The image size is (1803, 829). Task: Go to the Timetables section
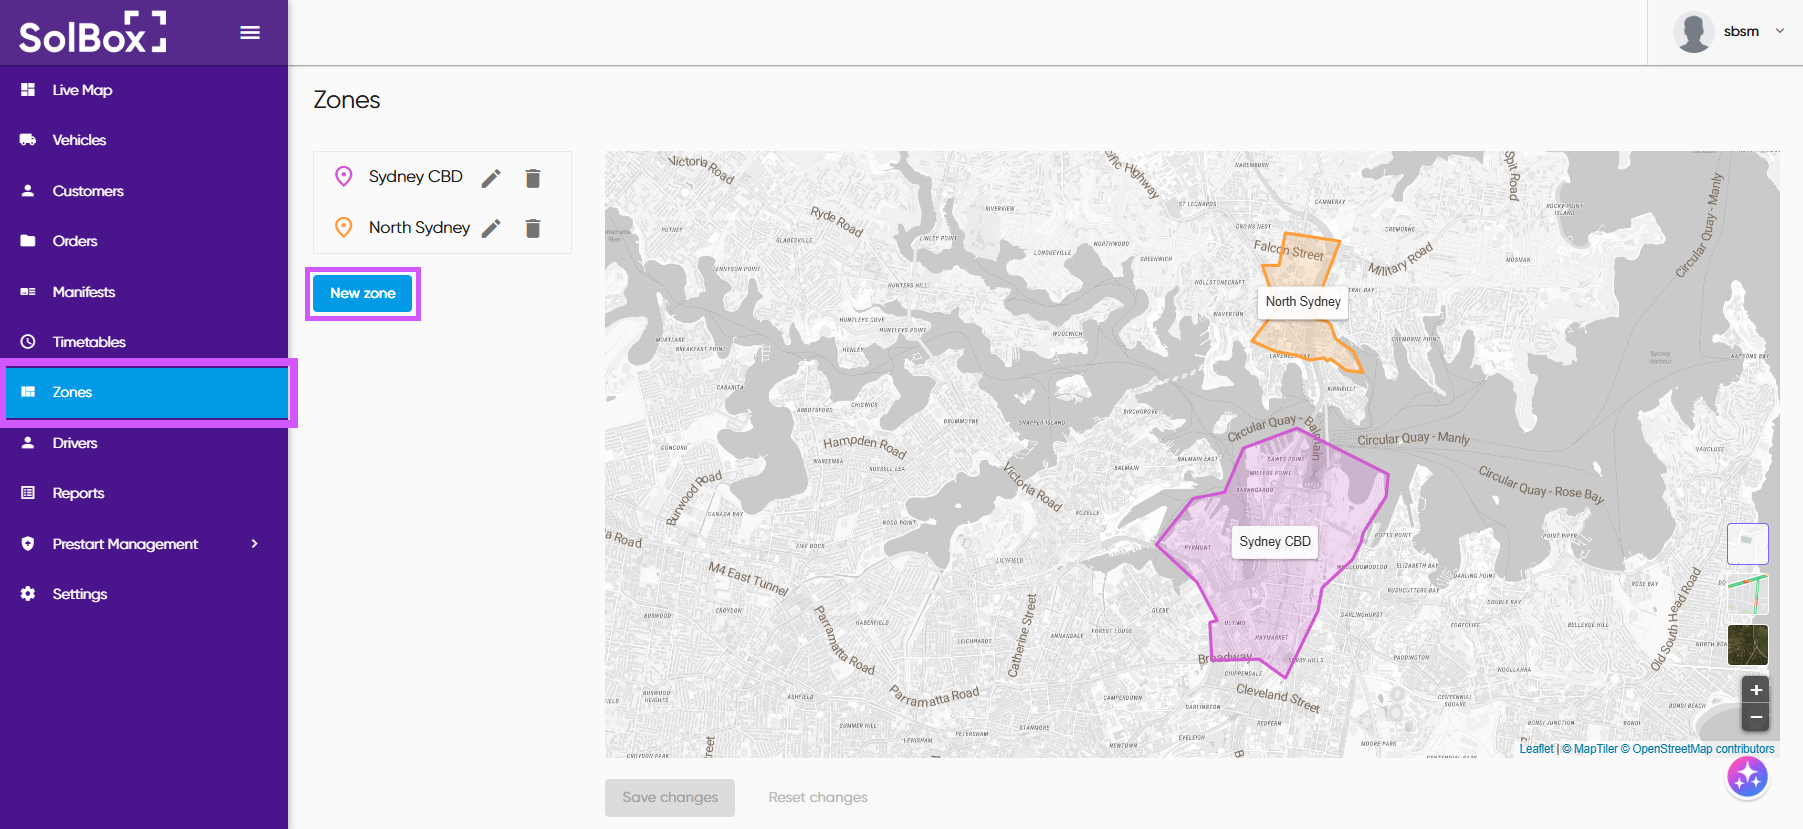(x=89, y=342)
